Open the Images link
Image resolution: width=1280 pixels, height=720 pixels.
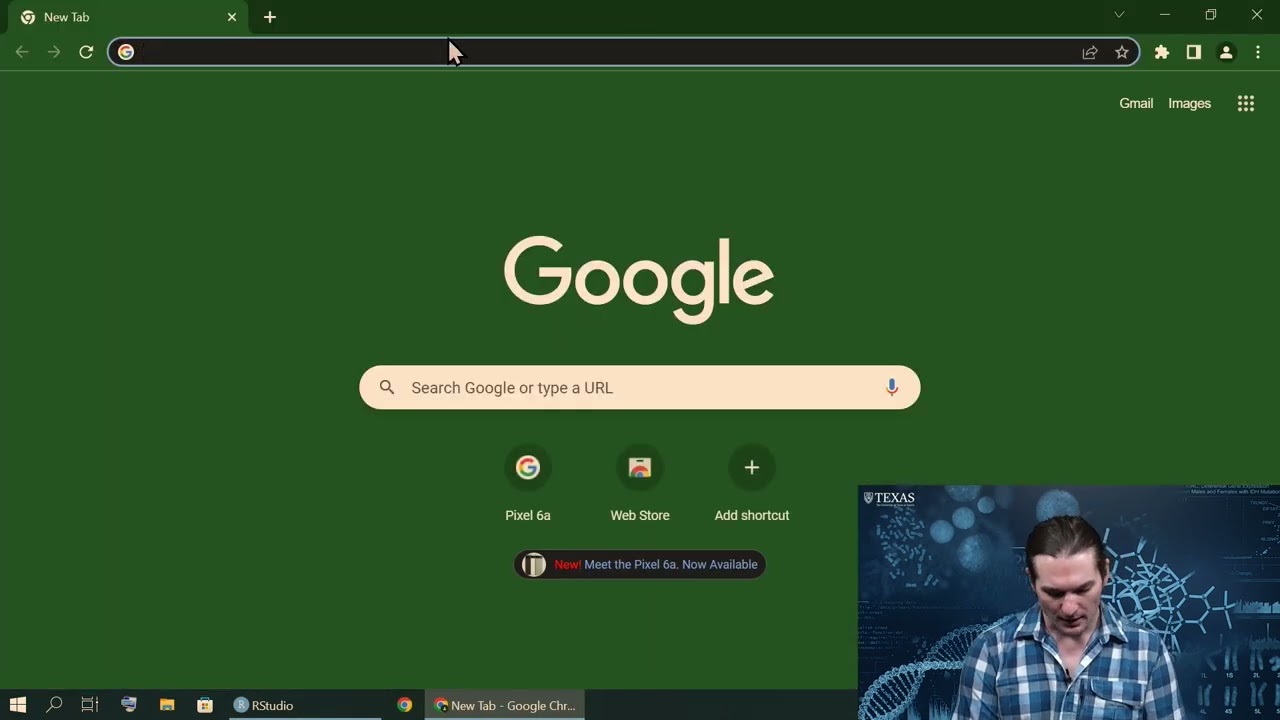click(1189, 103)
